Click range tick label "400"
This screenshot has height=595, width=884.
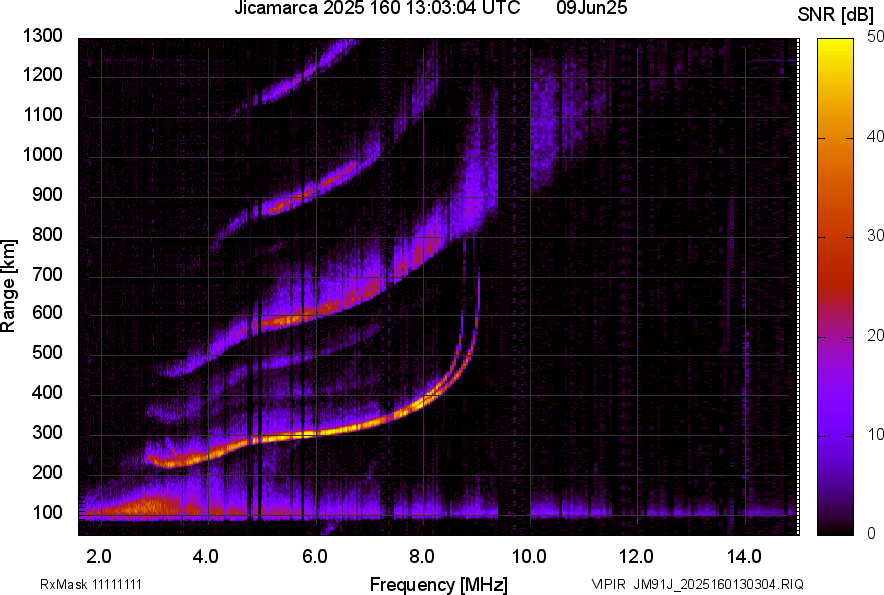coord(47,393)
